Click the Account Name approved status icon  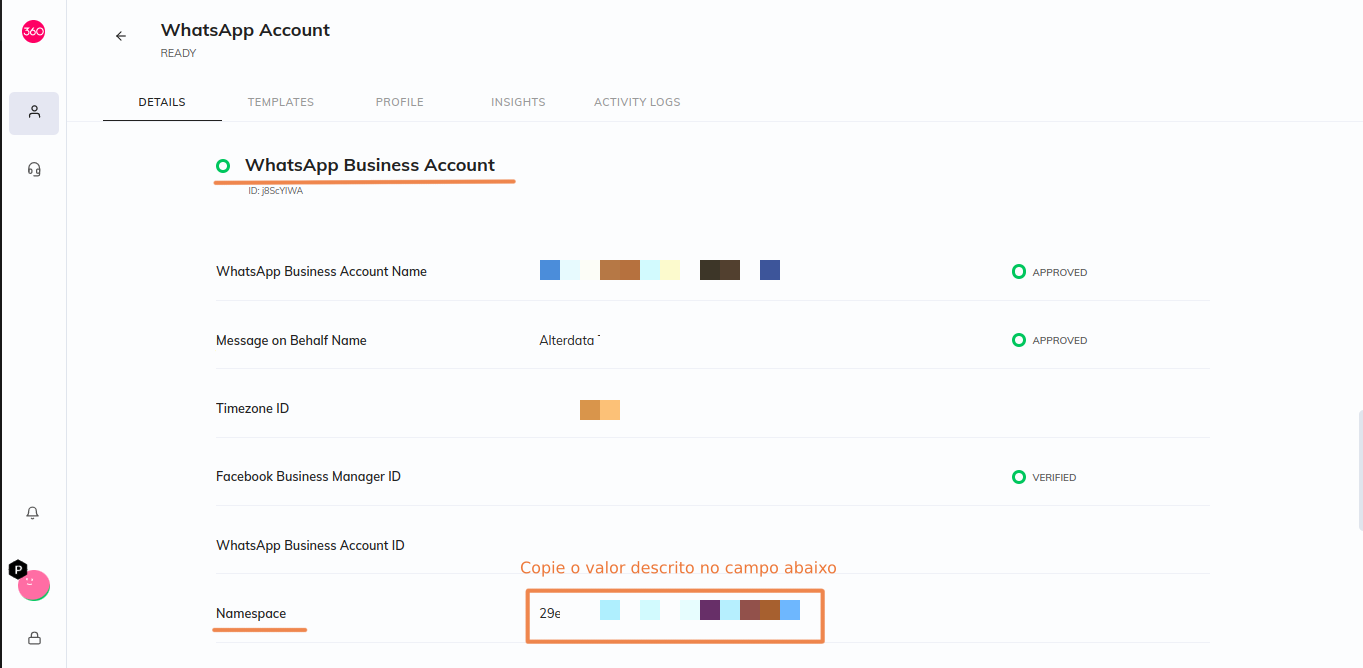click(1019, 272)
